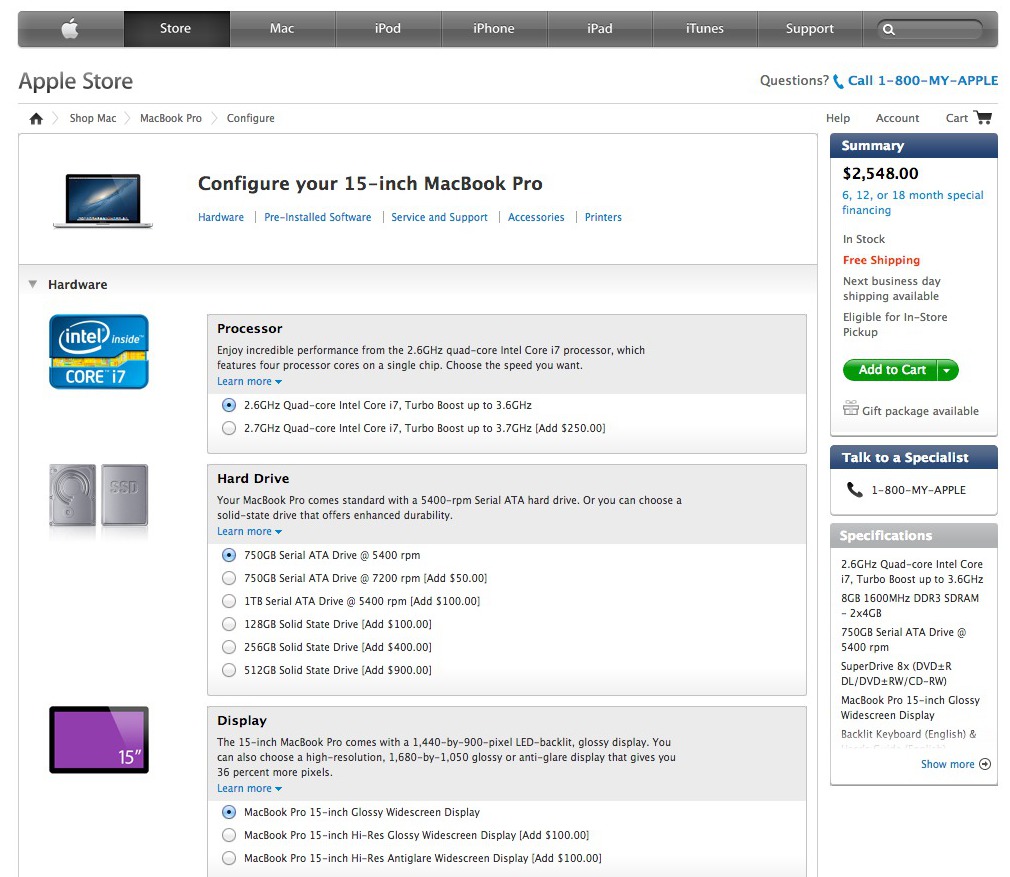This screenshot has width=1010, height=877.
Task: Open the iPod tab
Action: 388,28
